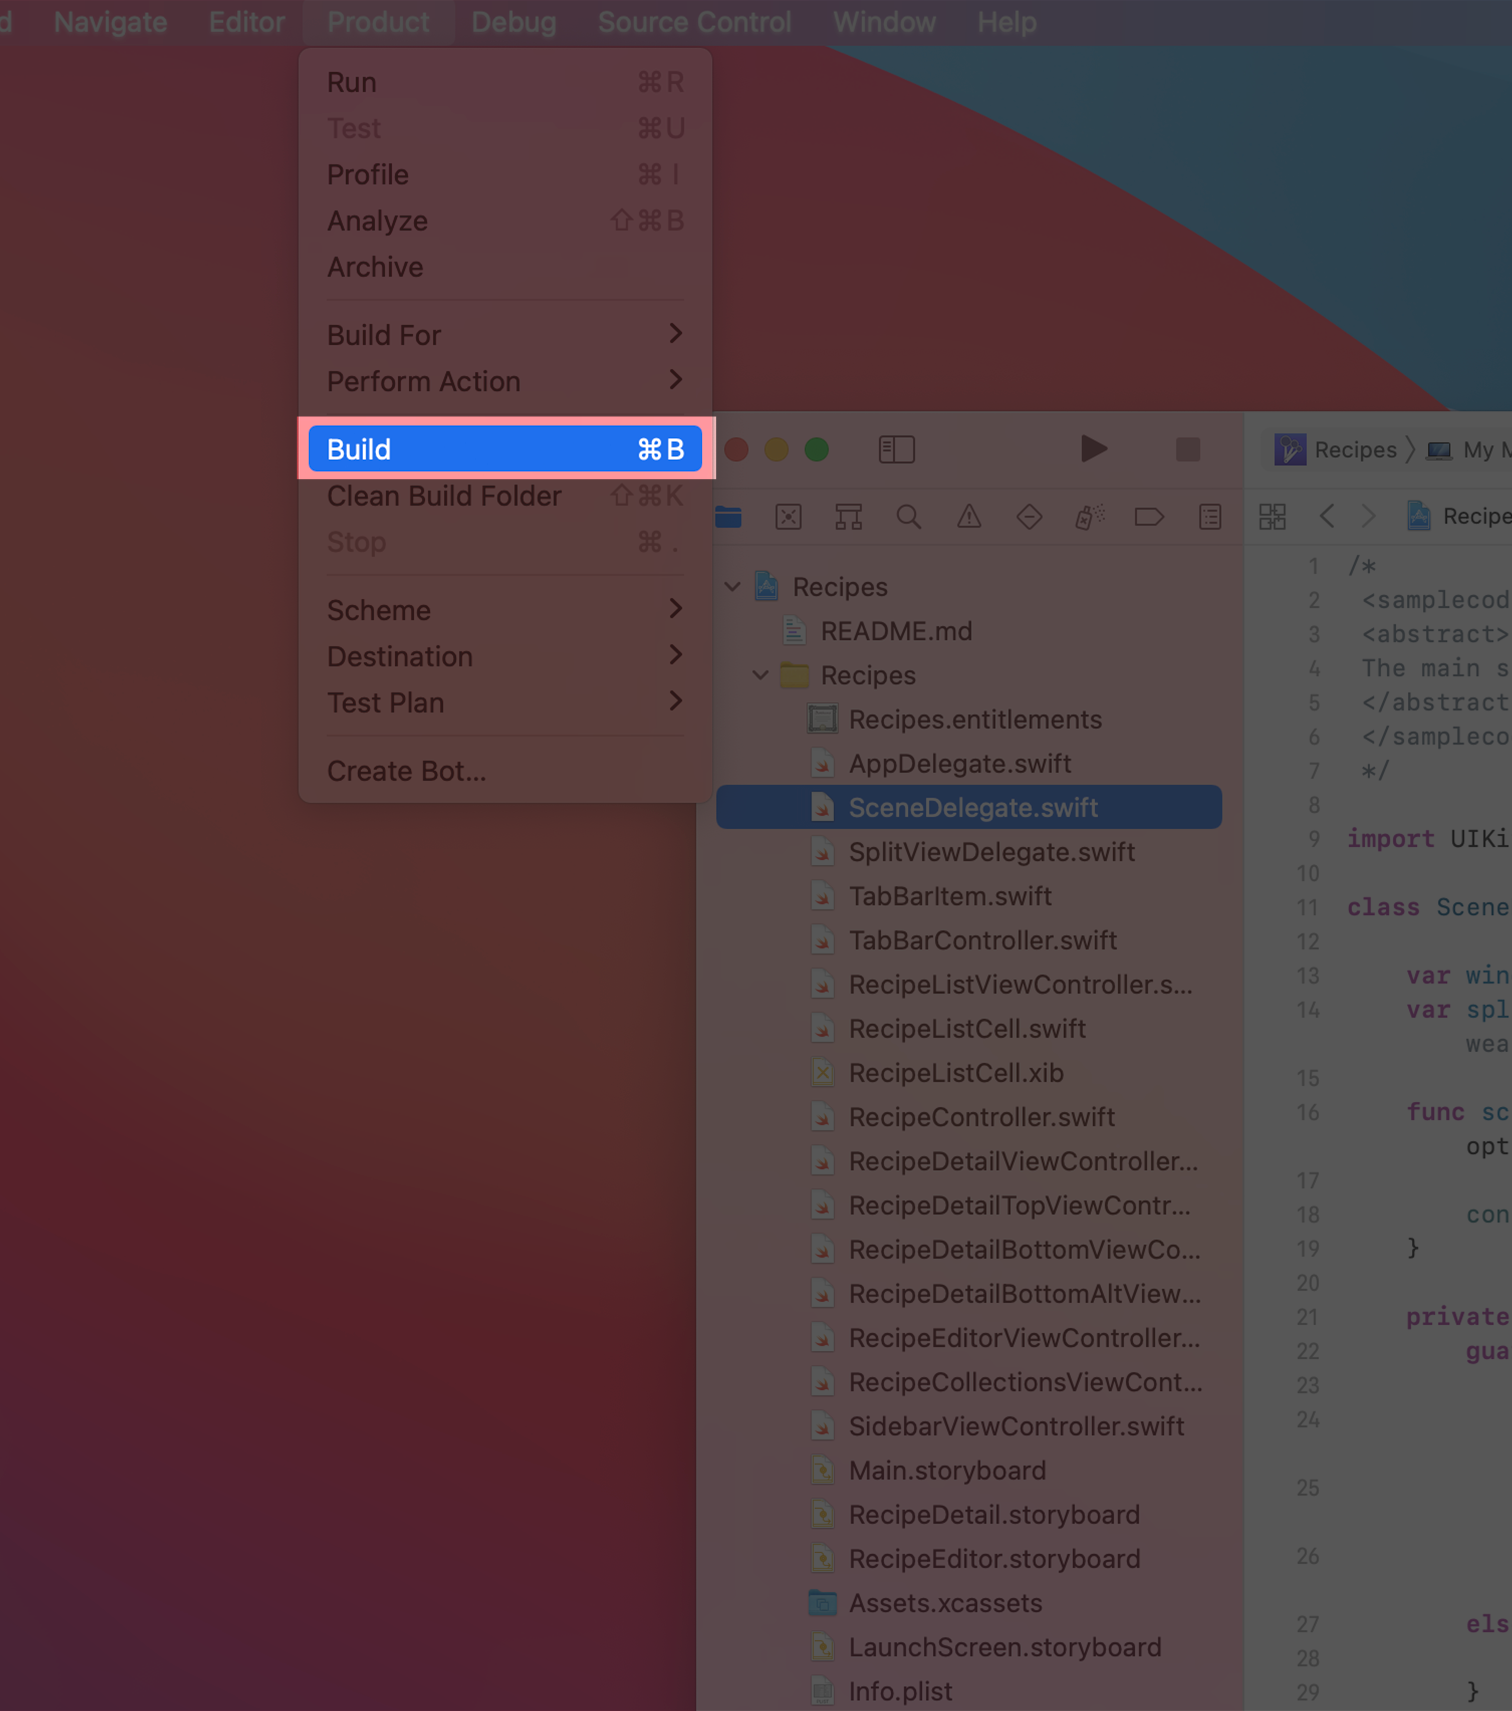Open the Help menu in menu bar

point(1006,22)
